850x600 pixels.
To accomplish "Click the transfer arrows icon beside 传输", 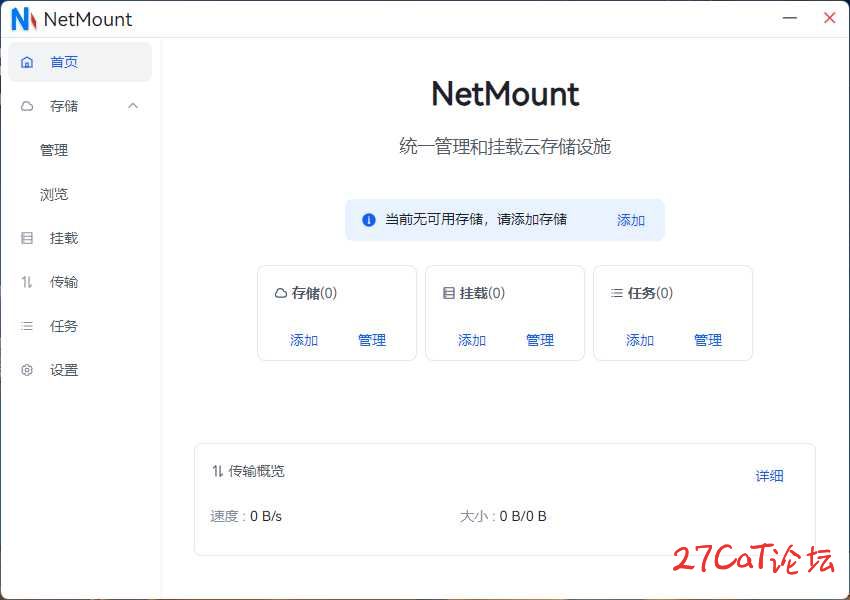I will 27,282.
